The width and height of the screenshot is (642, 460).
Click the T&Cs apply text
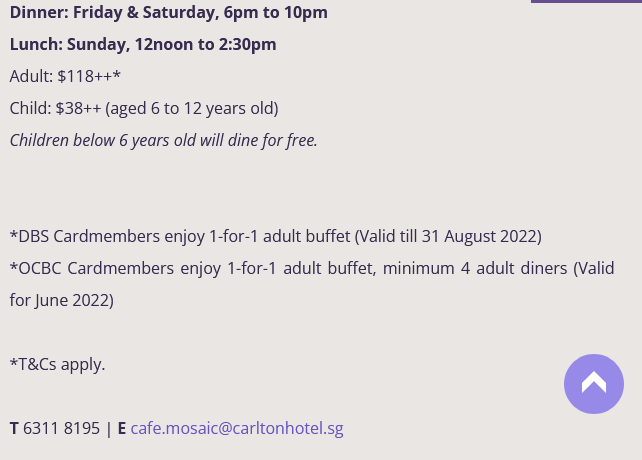click(x=57, y=364)
